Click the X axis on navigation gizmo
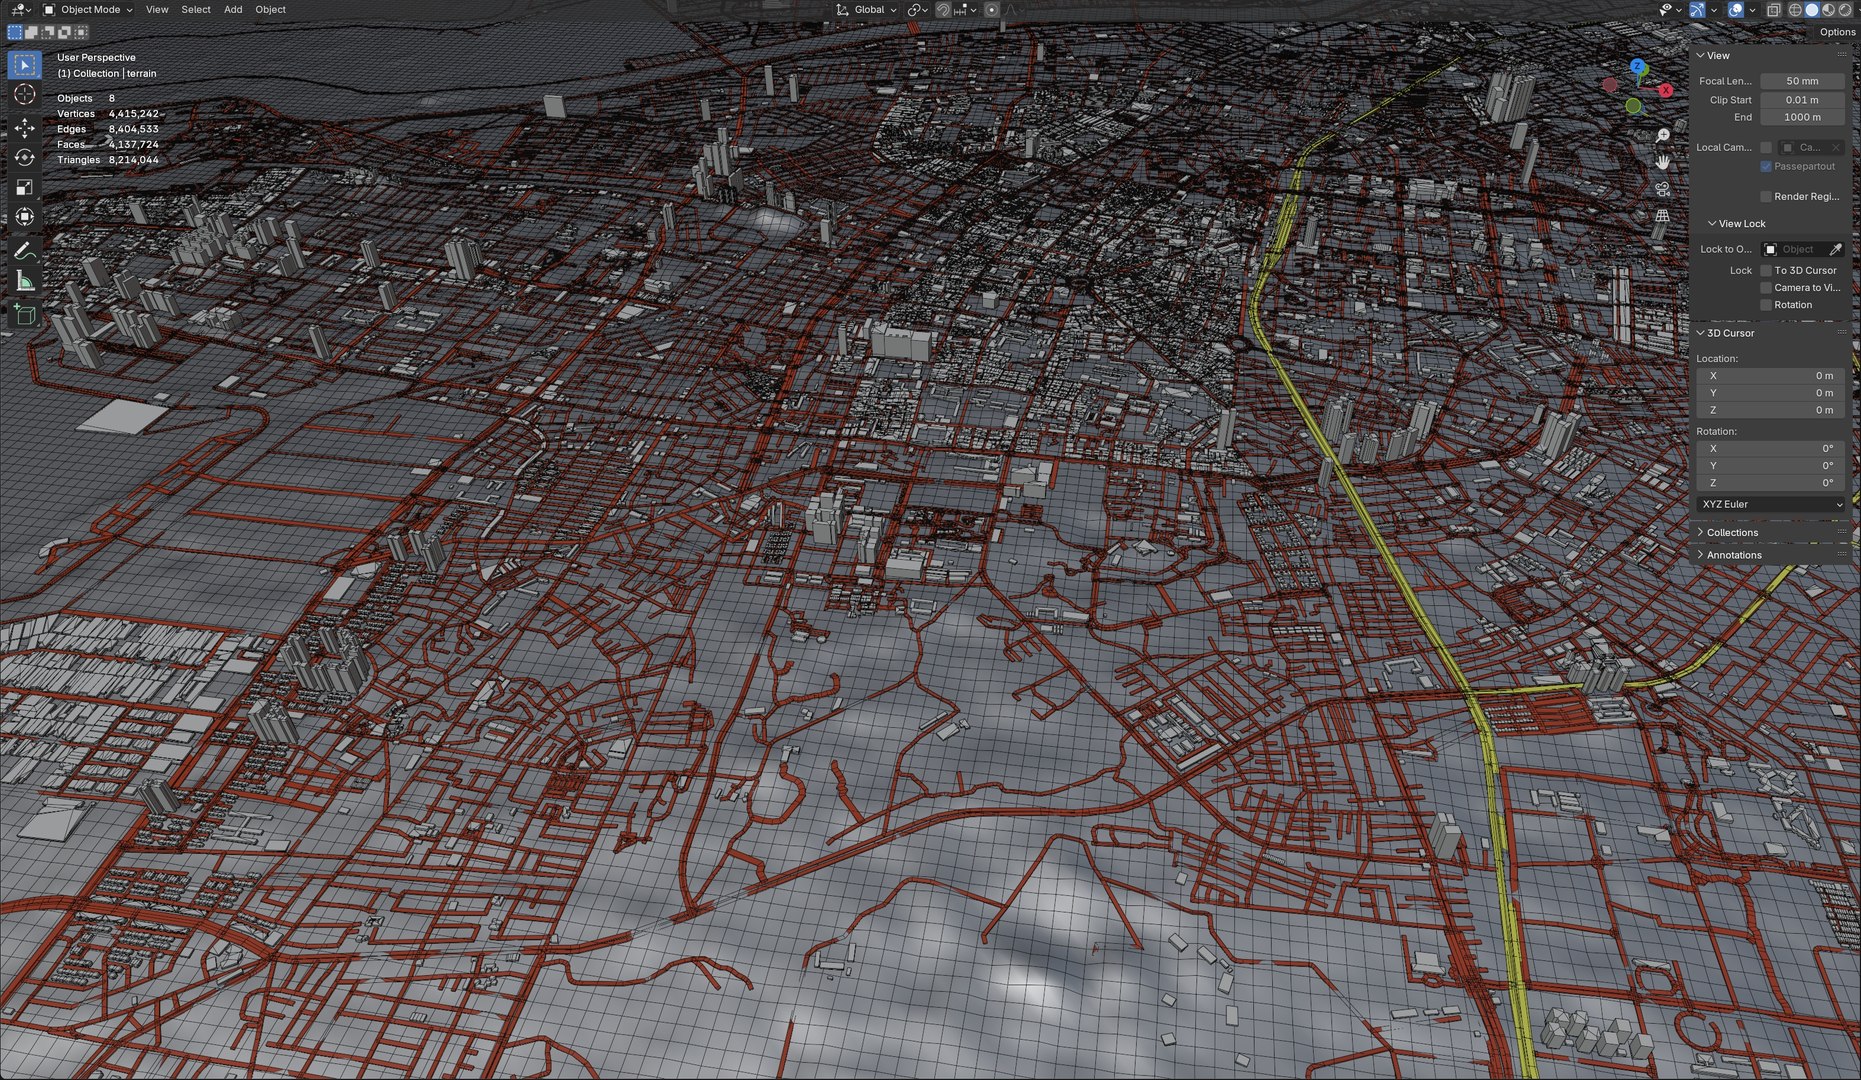This screenshot has width=1861, height=1080. click(x=1666, y=90)
